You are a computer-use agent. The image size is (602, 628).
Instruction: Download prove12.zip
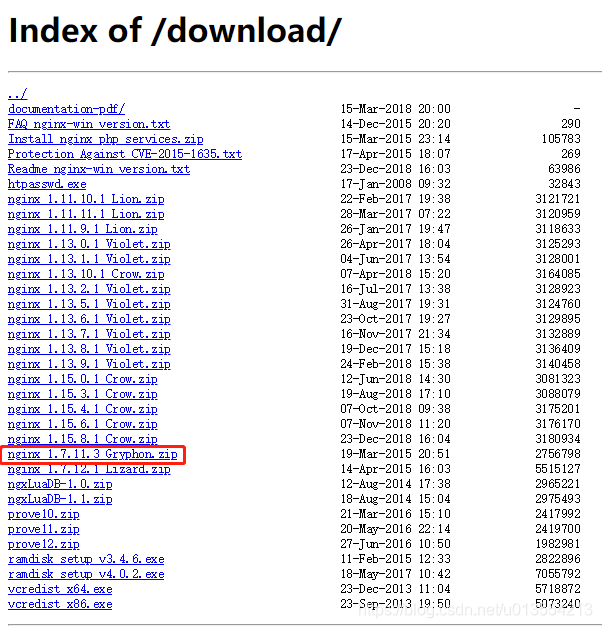[x=44, y=545]
